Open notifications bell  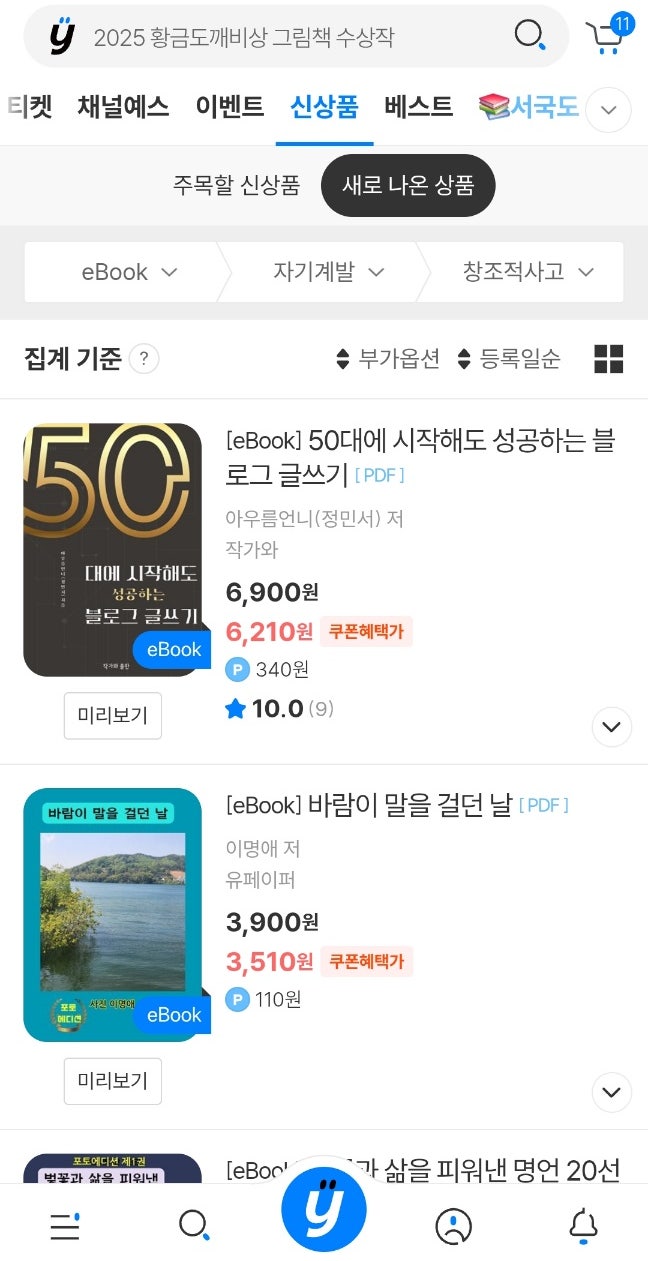[x=583, y=1225]
